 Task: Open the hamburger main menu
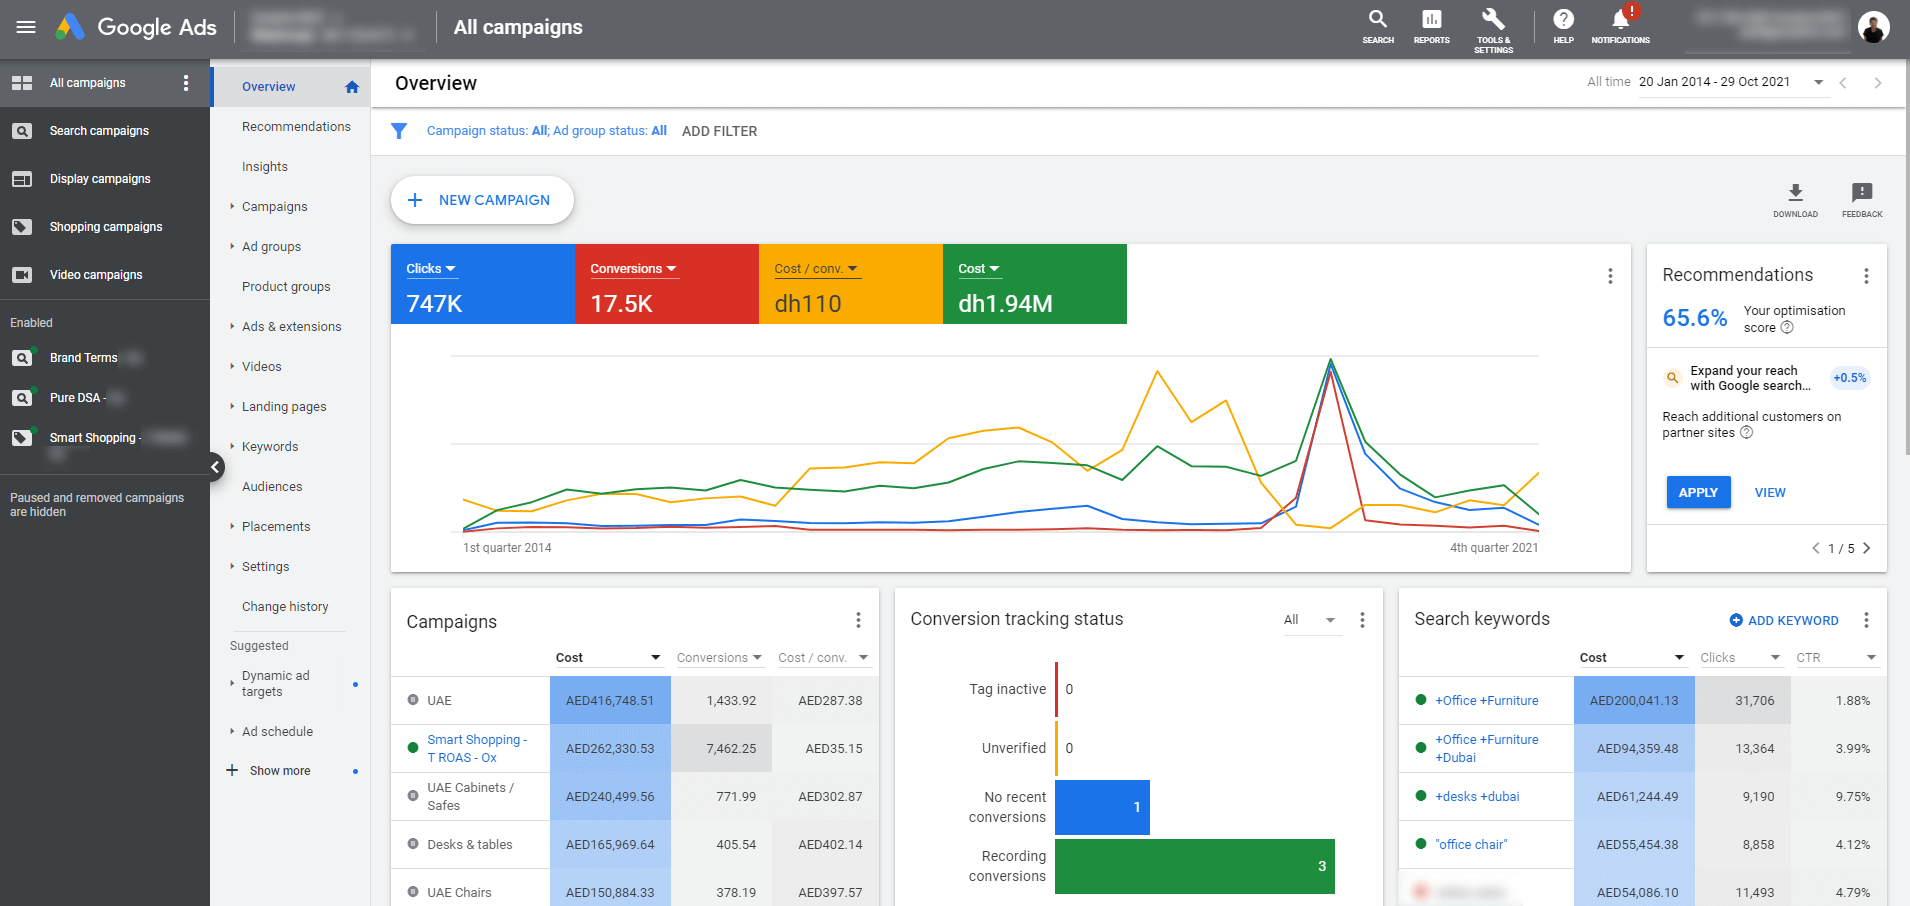(26, 27)
